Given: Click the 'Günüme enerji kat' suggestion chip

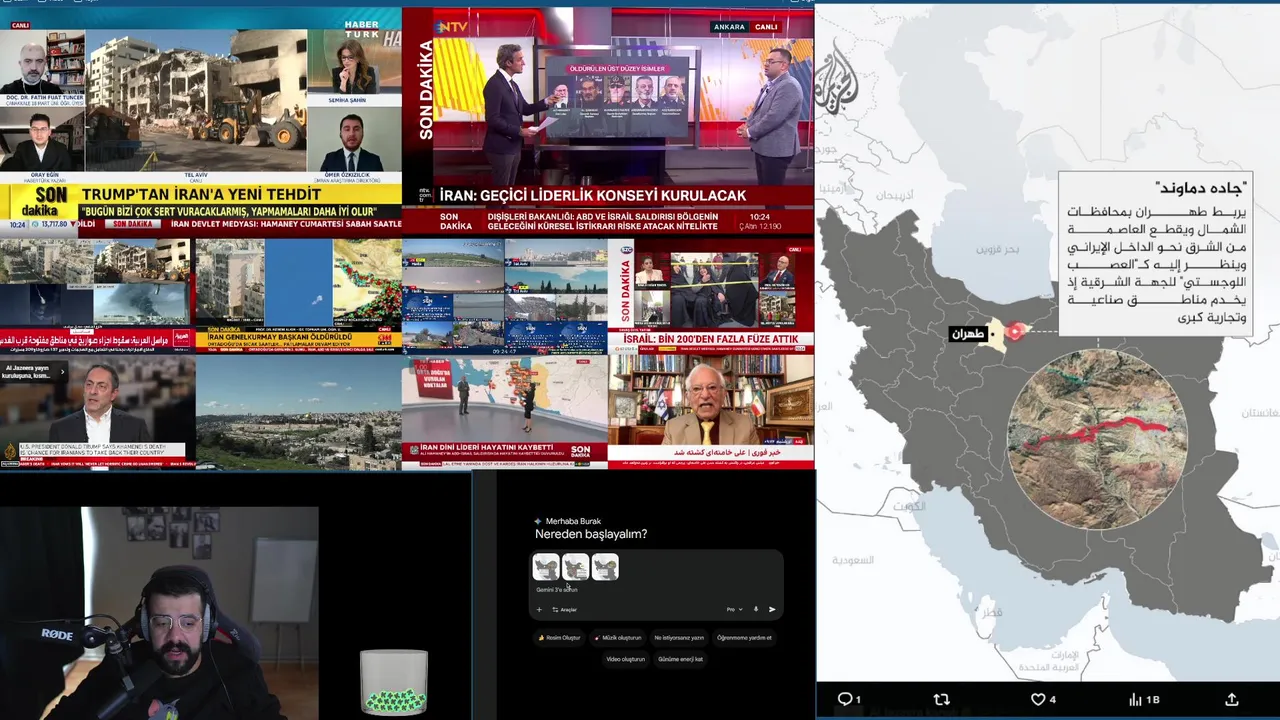Looking at the screenshot, I should (x=680, y=659).
